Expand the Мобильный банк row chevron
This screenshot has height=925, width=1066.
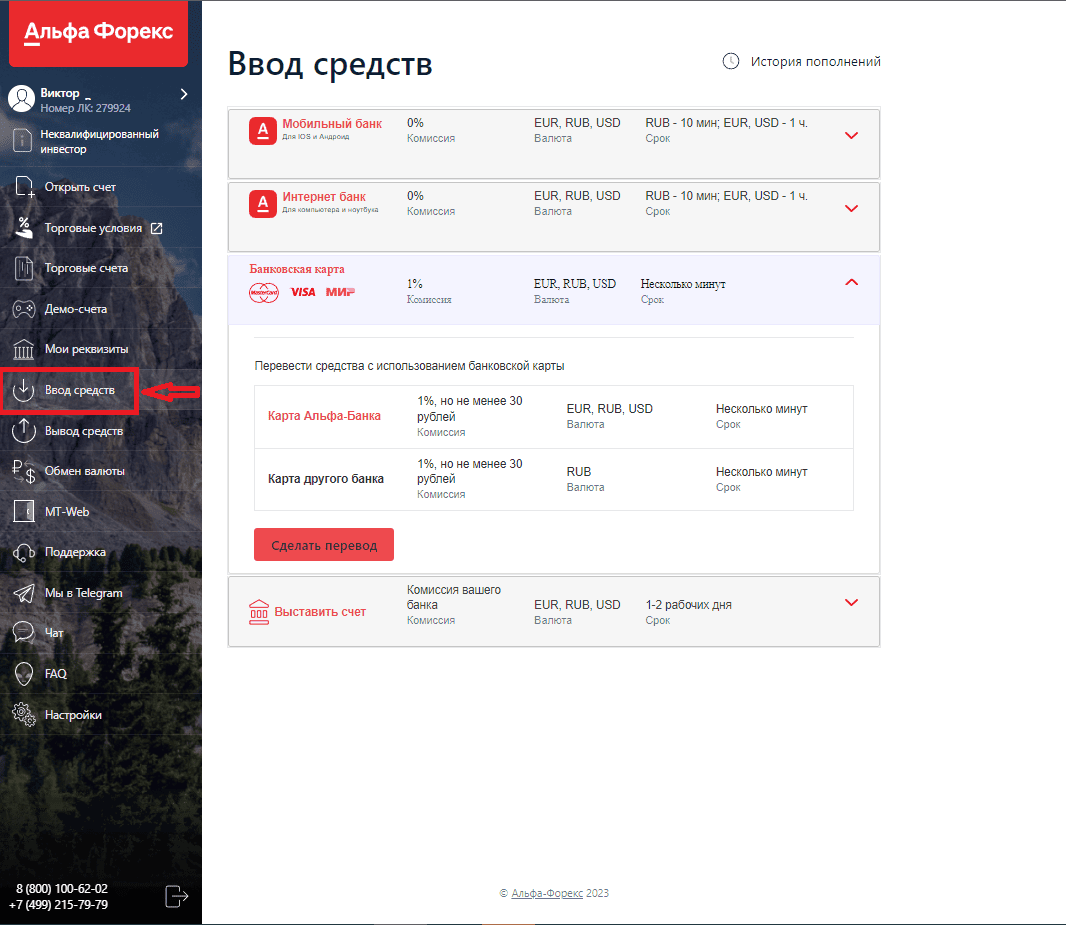tap(851, 135)
